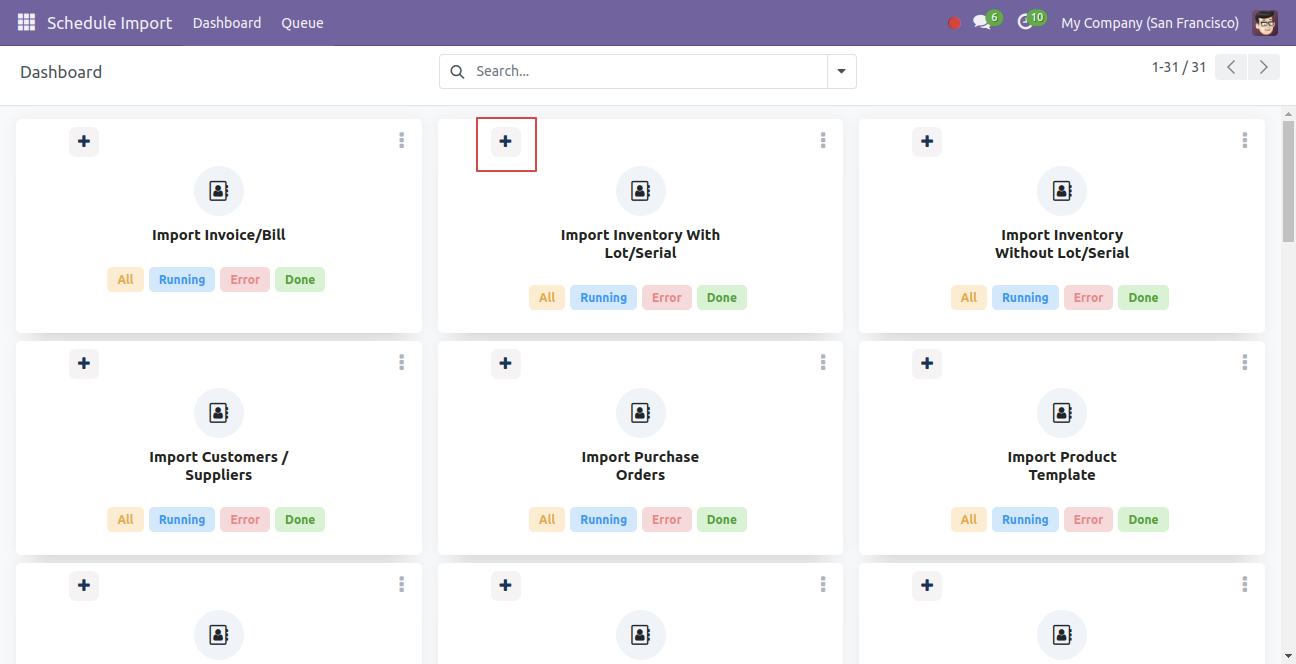Click contact-book icon on Import Customers / Suppliers

coord(219,413)
